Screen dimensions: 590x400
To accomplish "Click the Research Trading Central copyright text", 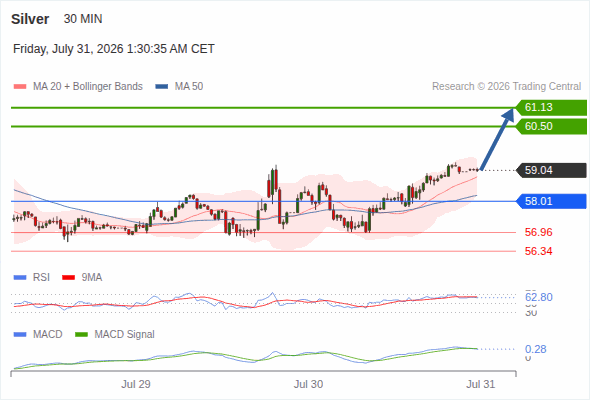I will pyautogui.click(x=506, y=87).
